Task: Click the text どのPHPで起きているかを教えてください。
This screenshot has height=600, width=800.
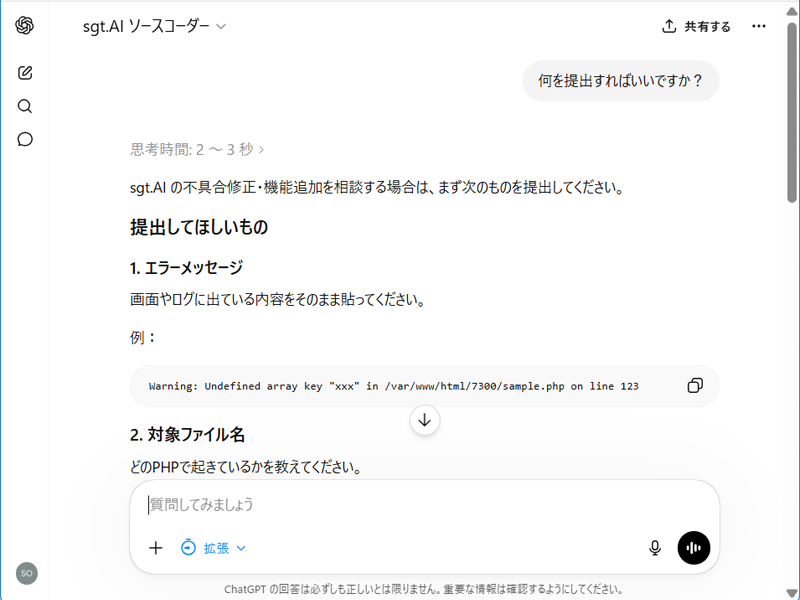Action: pyautogui.click(x=246, y=467)
